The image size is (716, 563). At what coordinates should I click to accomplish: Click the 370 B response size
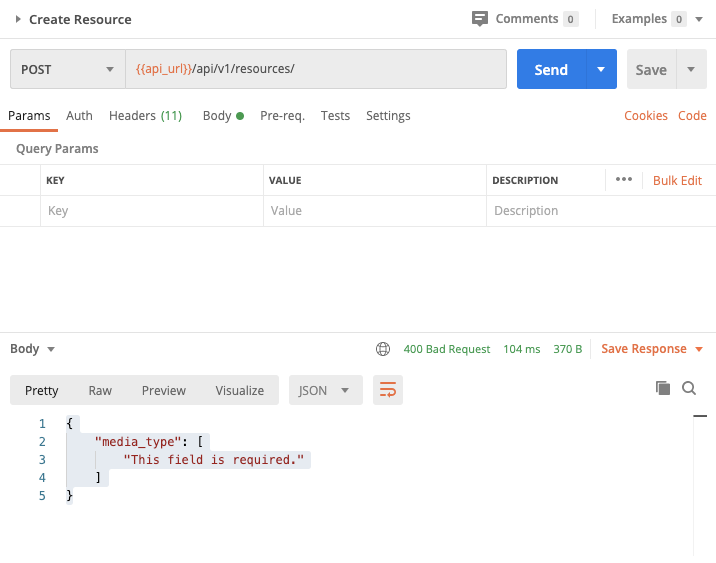[x=568, y=349]
